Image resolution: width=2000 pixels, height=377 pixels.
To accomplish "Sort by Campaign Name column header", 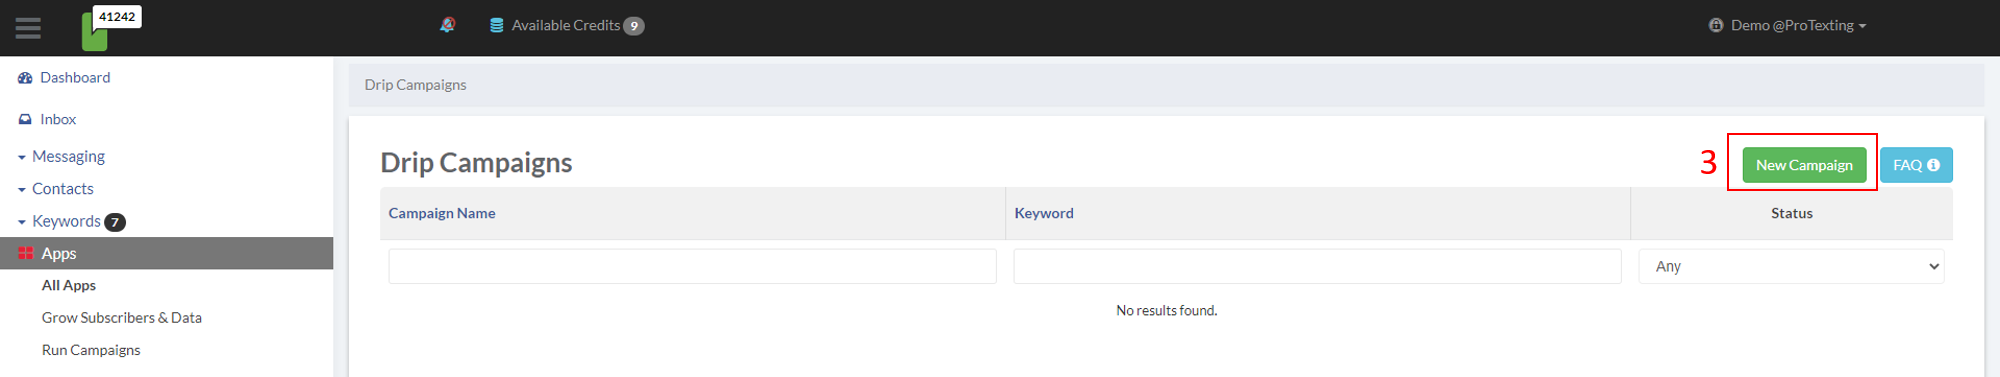I will (x=442, y=213).
